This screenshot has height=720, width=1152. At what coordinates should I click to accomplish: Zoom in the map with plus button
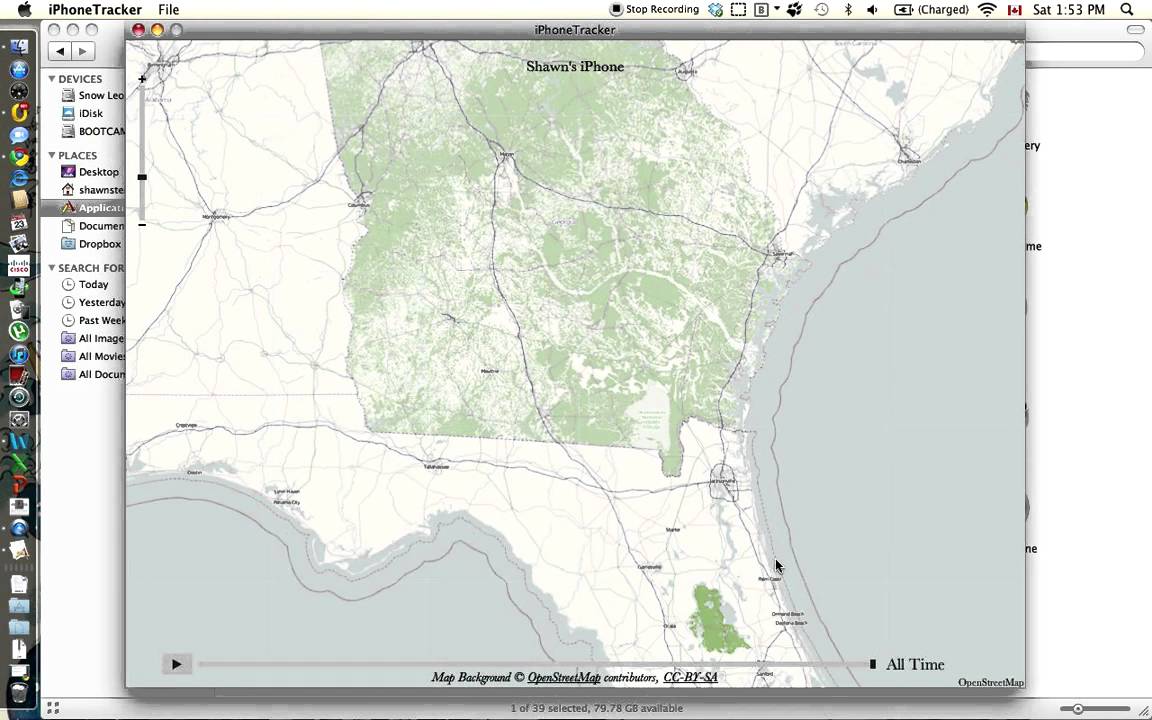[x=142, y=79]
